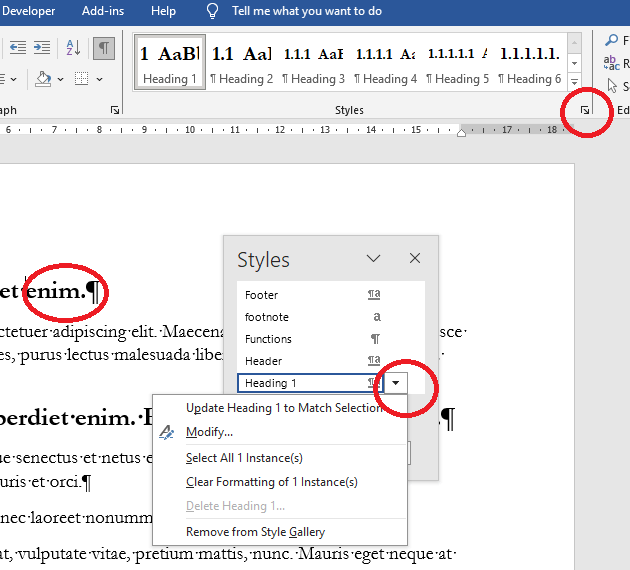Viewport: 630px width, 570px height.
Task: Click the style gallery row-up arrow
Action: pyautogui.click(x=574, y=43)
